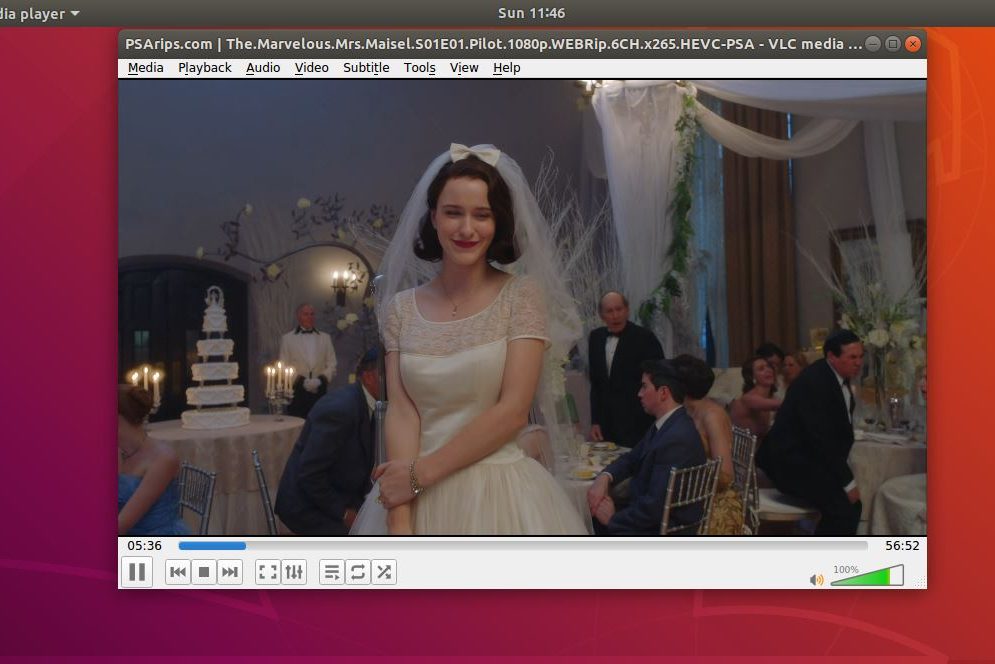The image size is (995, 664).
Task: Click the total duration 56:52 label
Action: [902, 546]
